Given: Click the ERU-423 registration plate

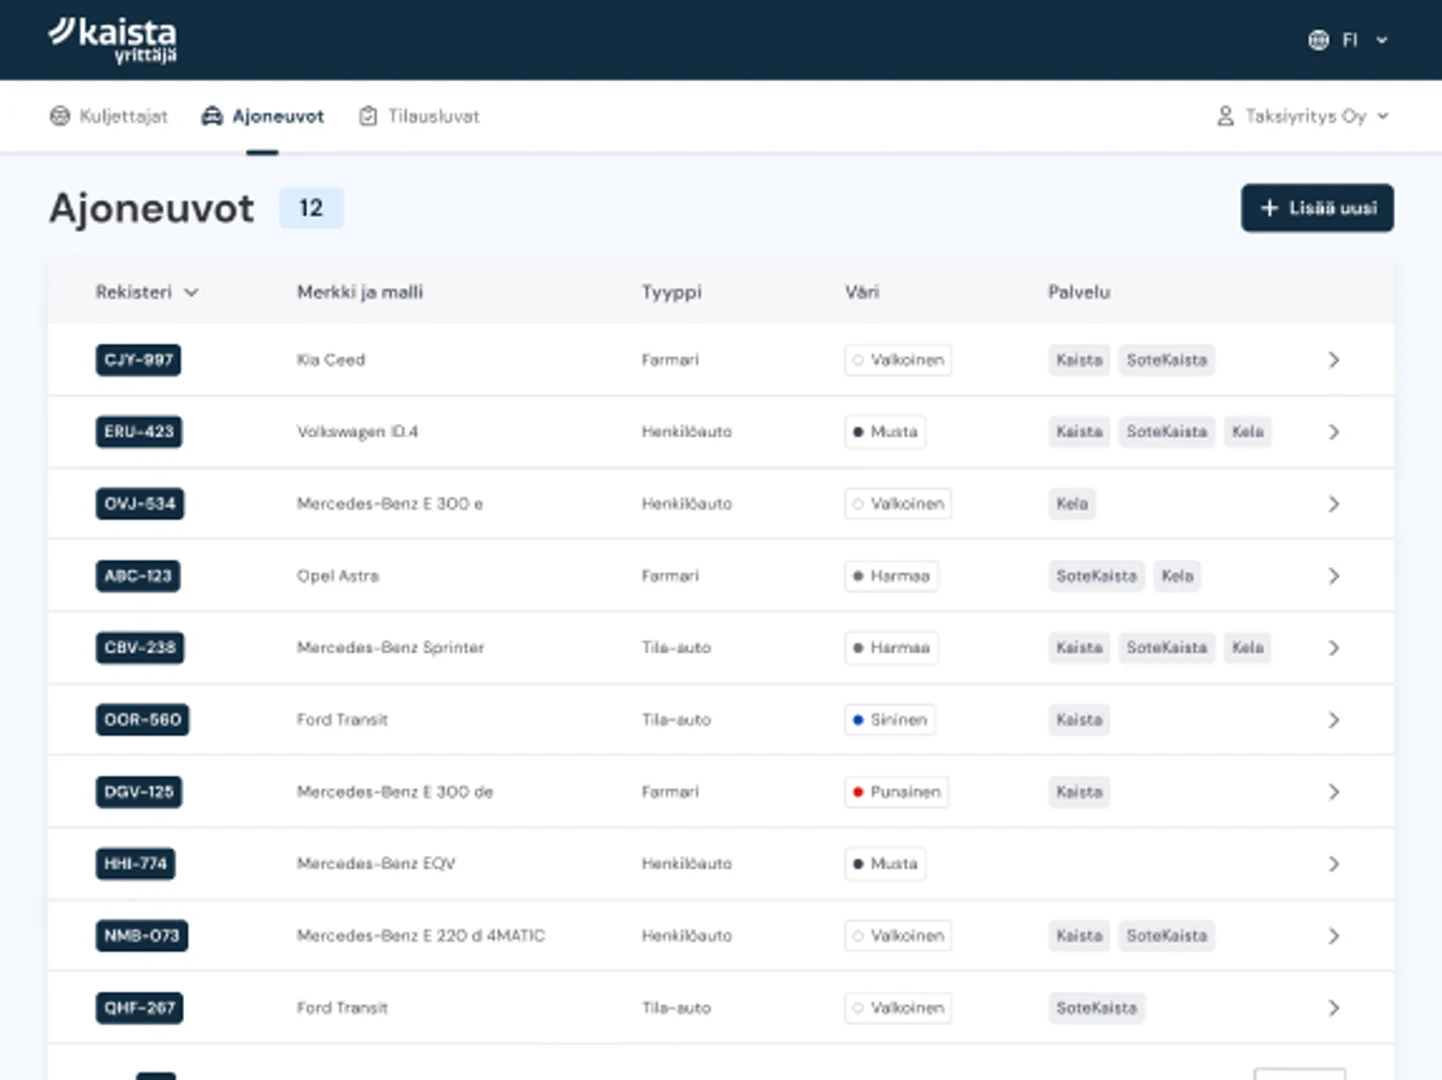Looking at the screenshot, I should [139, 432].
